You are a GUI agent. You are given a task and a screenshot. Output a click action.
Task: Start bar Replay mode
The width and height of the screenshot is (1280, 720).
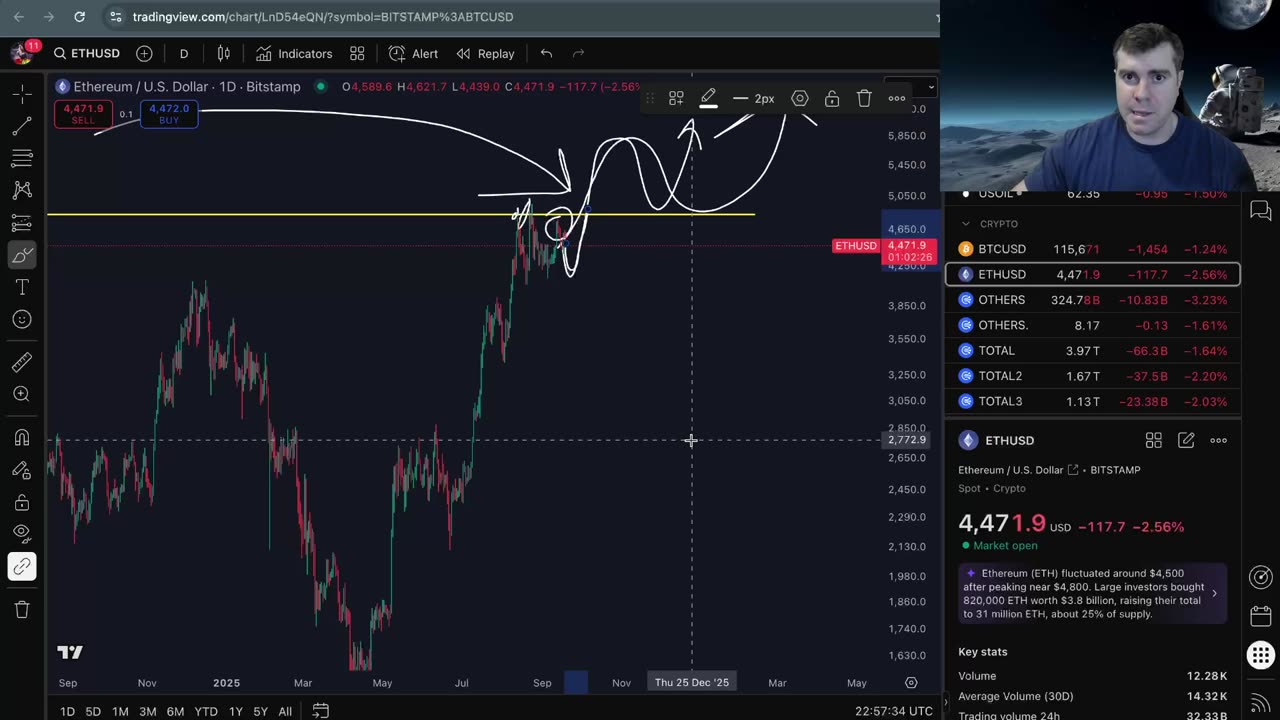pos(485,54)
